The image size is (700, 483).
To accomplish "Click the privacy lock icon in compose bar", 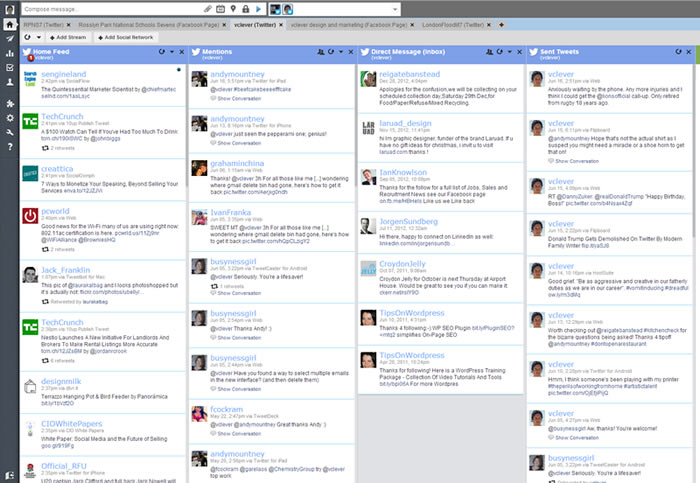I will [246, 8].
